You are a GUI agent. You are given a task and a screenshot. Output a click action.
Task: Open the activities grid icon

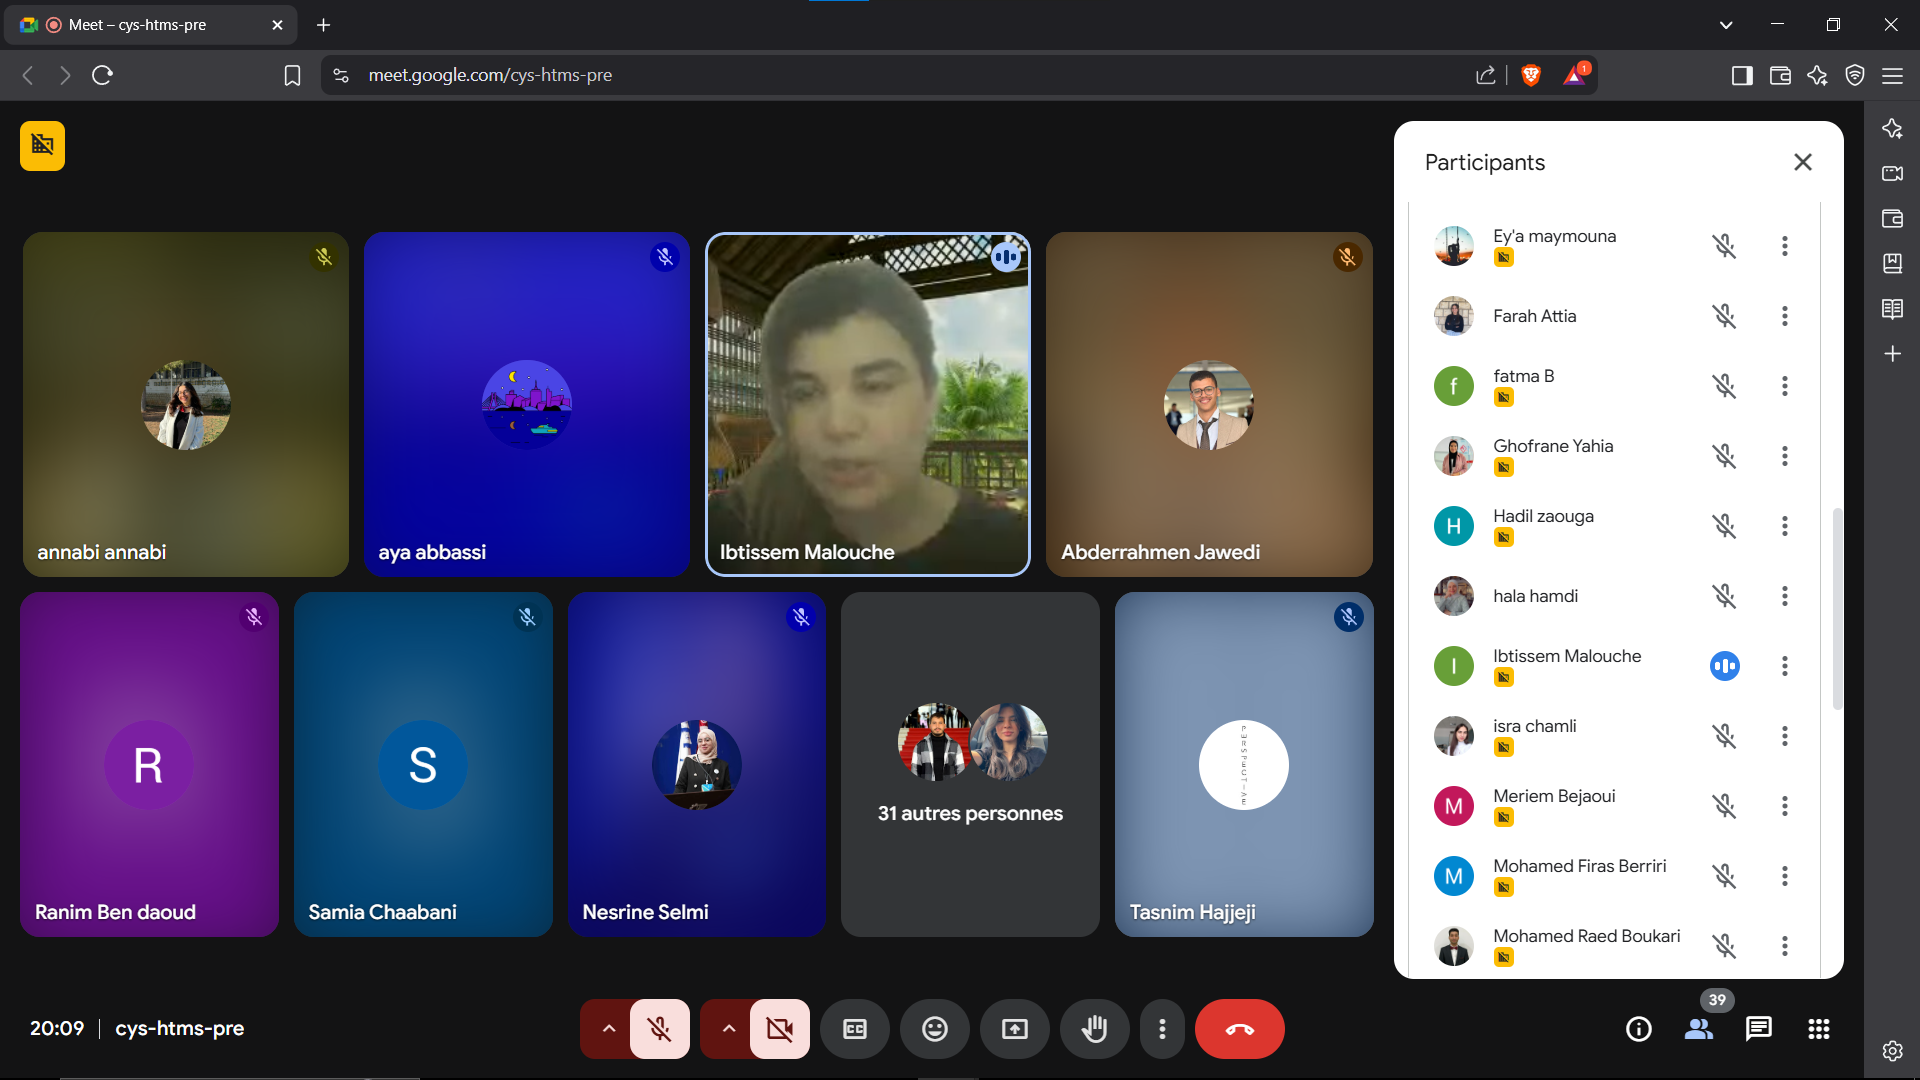1819,1029
